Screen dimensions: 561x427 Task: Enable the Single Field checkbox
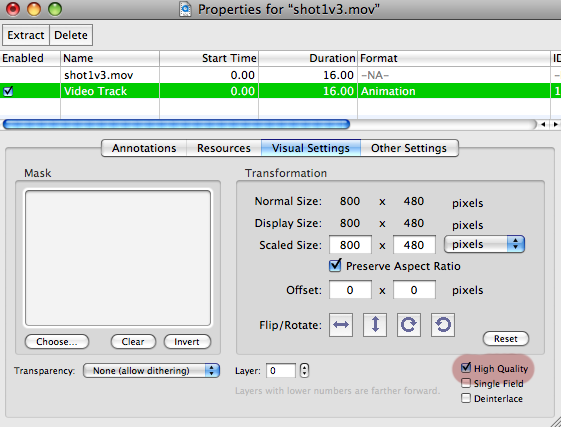pyautogui.click(x=466, y=383)
